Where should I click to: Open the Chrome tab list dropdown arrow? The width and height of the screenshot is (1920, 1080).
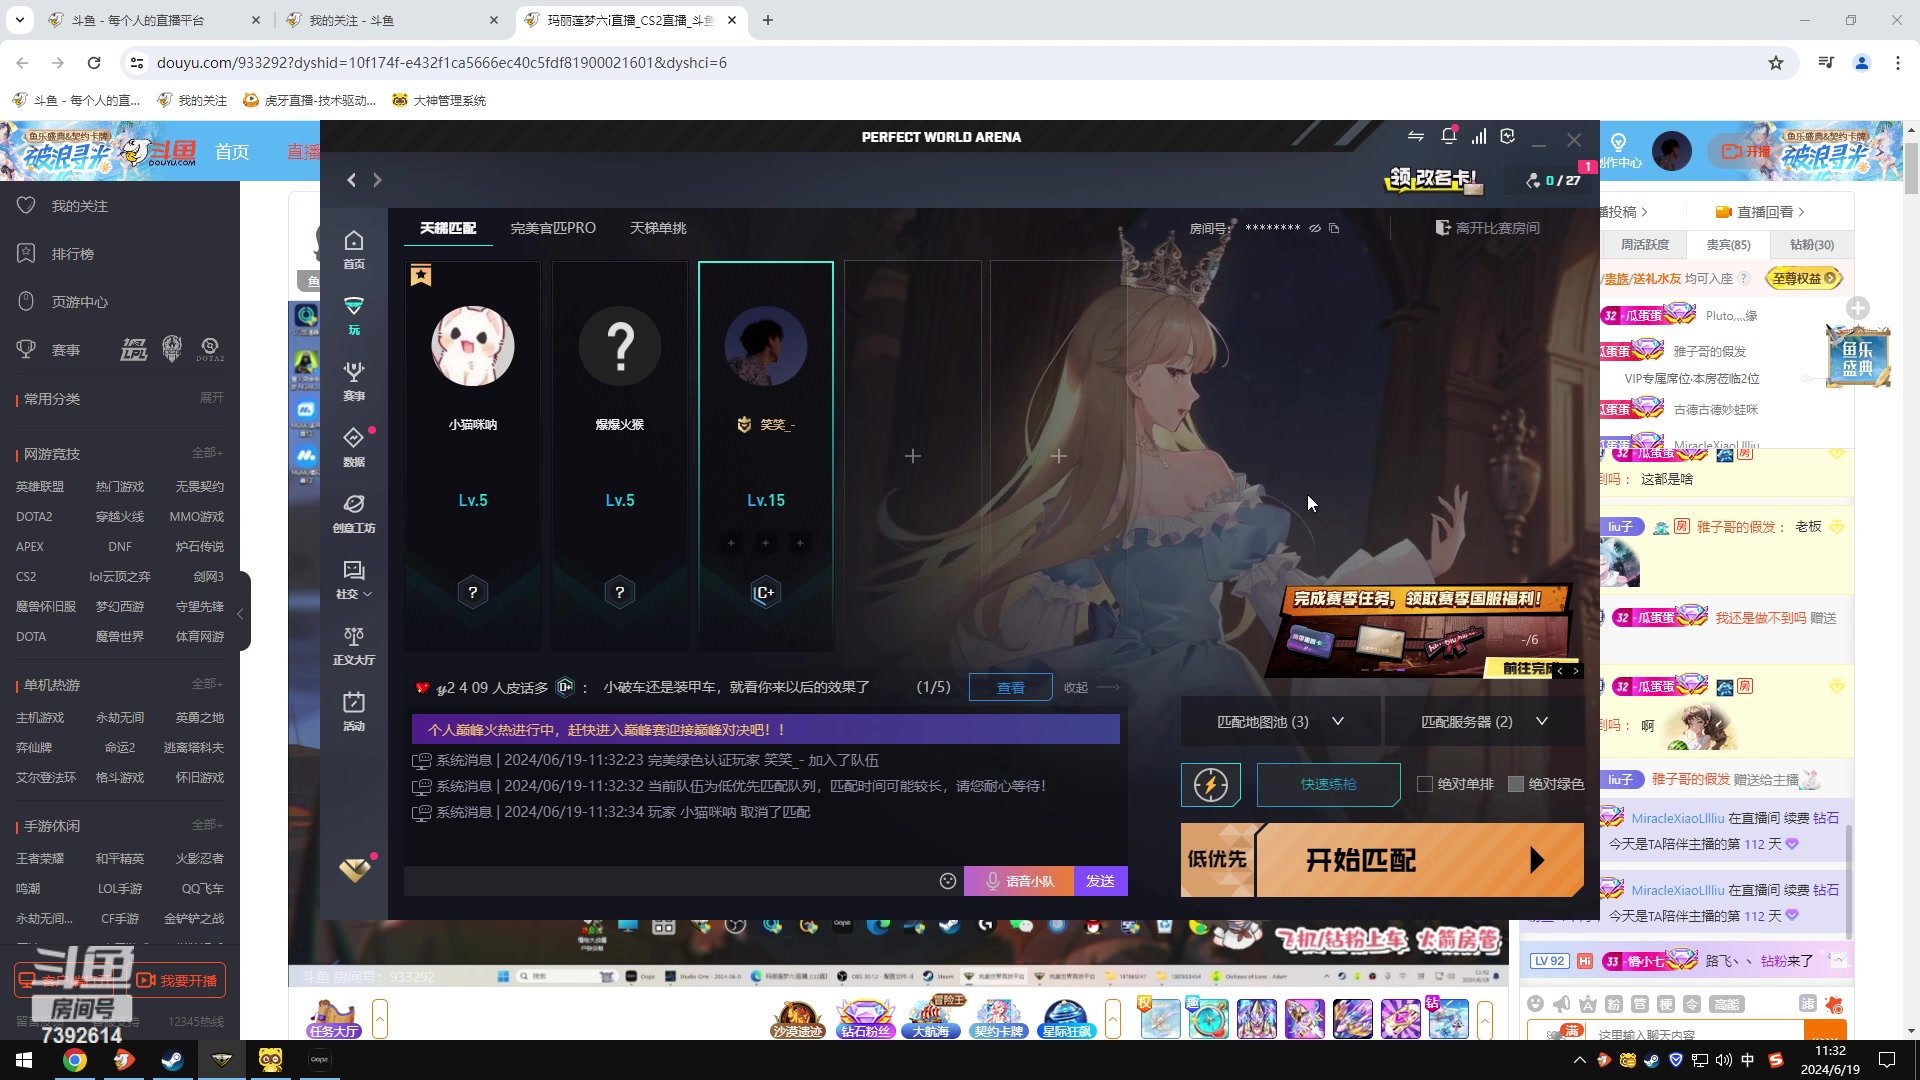19,20
